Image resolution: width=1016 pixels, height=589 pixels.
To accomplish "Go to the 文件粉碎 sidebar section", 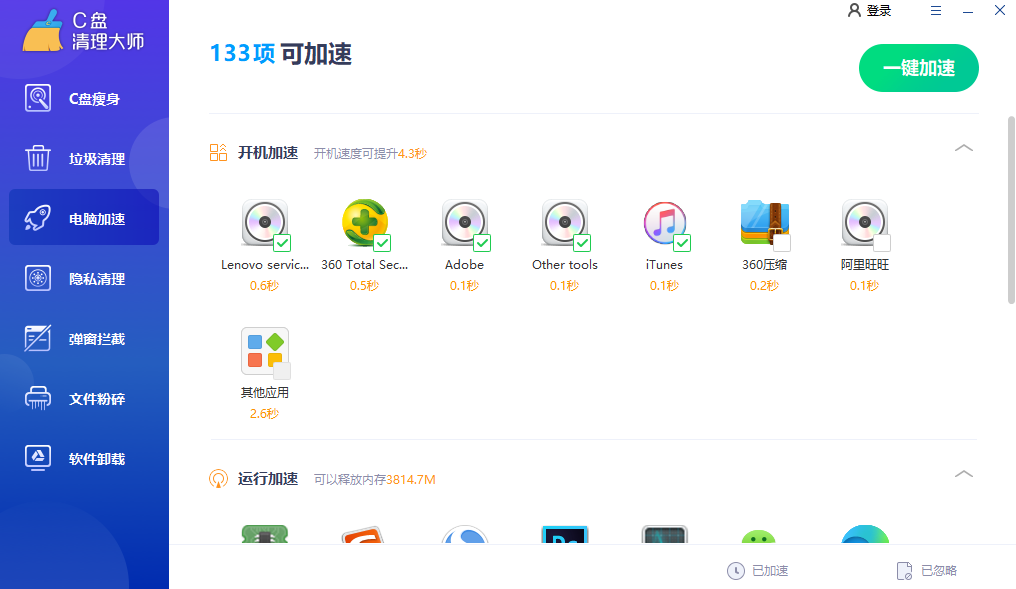I will click(84, 398).
